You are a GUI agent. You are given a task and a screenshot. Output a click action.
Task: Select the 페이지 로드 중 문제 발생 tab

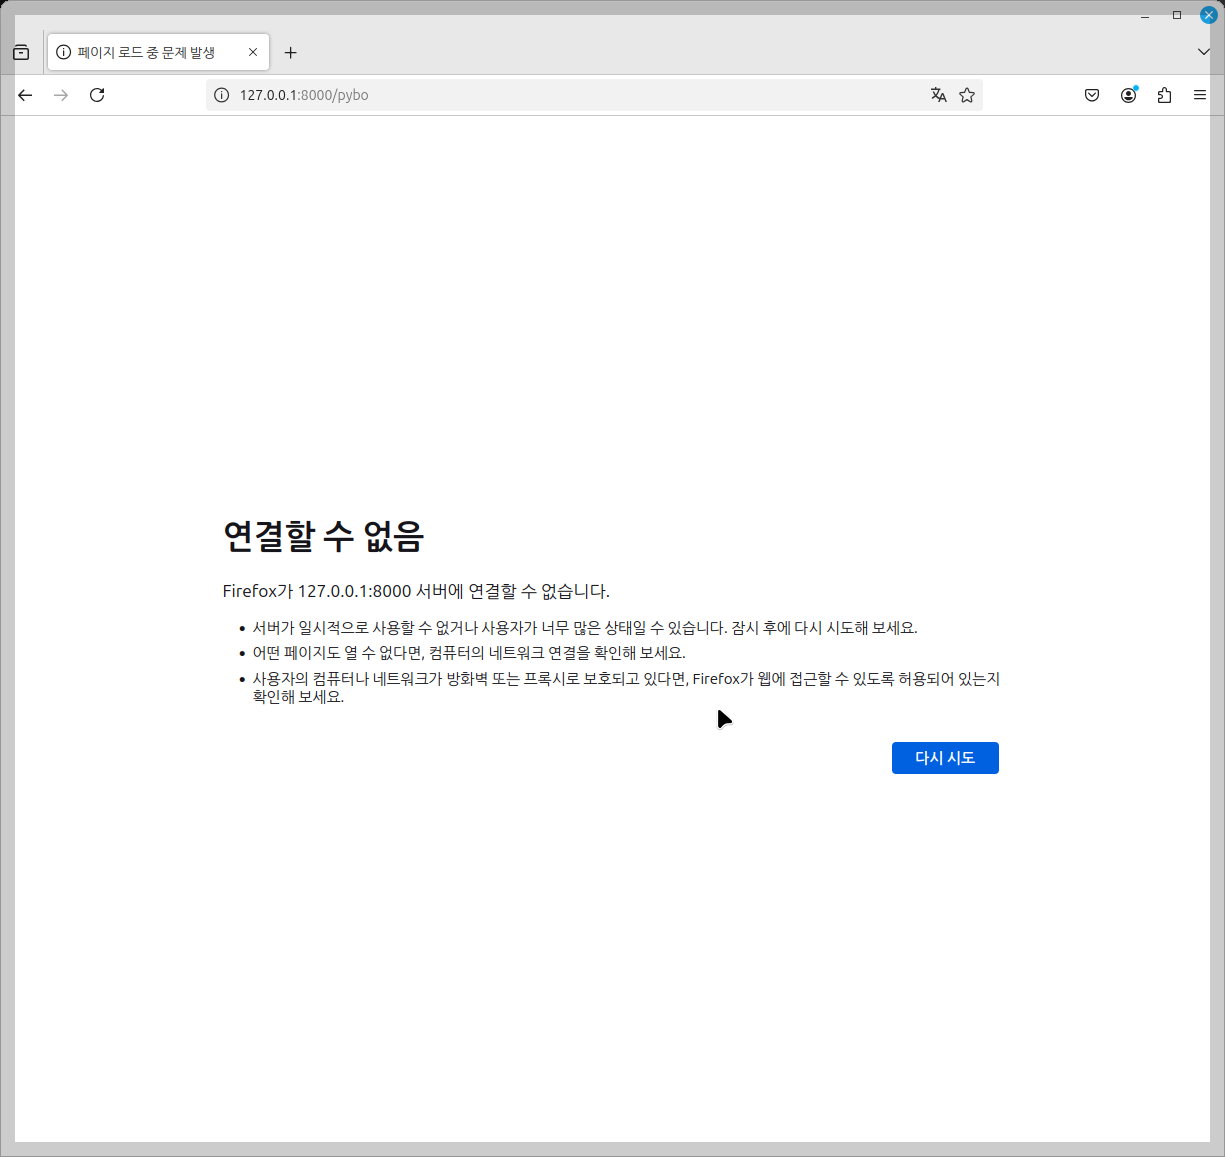[x=158, y=52]
